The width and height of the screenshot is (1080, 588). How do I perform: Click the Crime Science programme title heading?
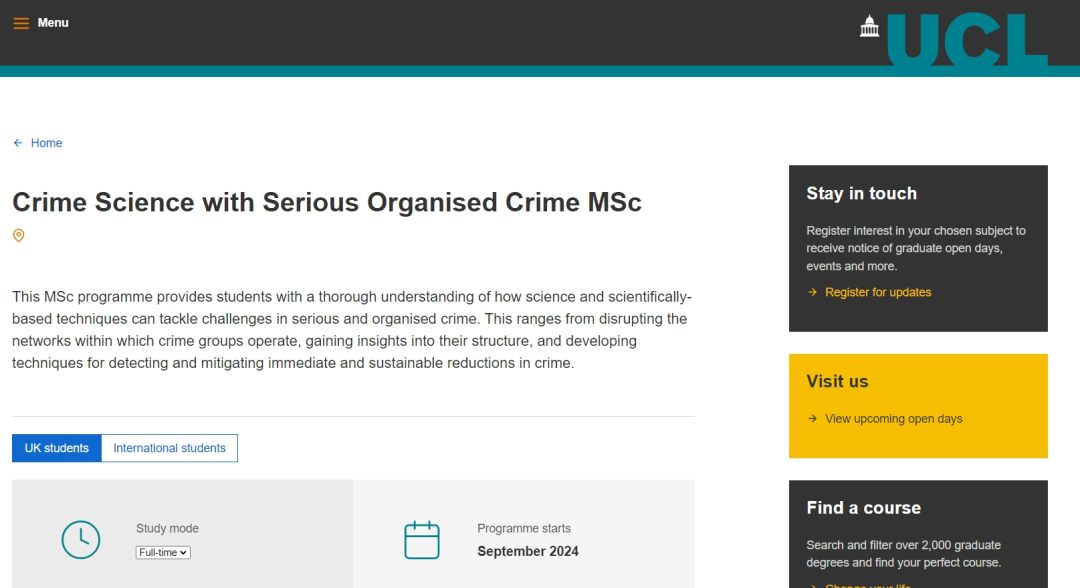[x=326, y=202]
